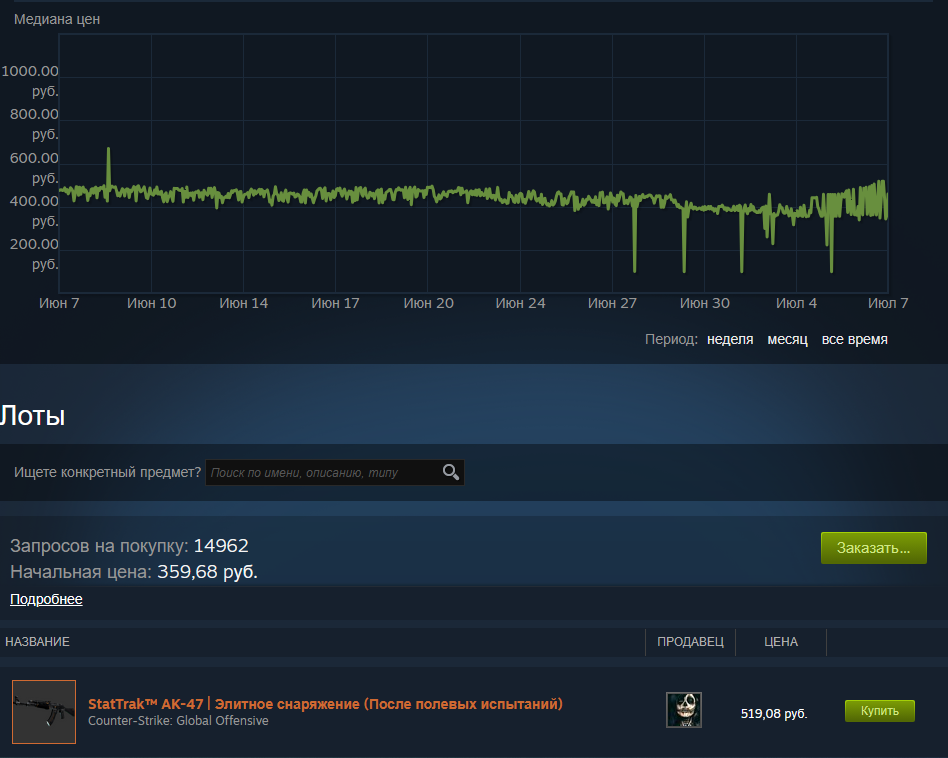Image resolution: width=948 pixels, height=758 pixels.
Task: Open the seller's skull avatar
Action: tap(684, 710)
